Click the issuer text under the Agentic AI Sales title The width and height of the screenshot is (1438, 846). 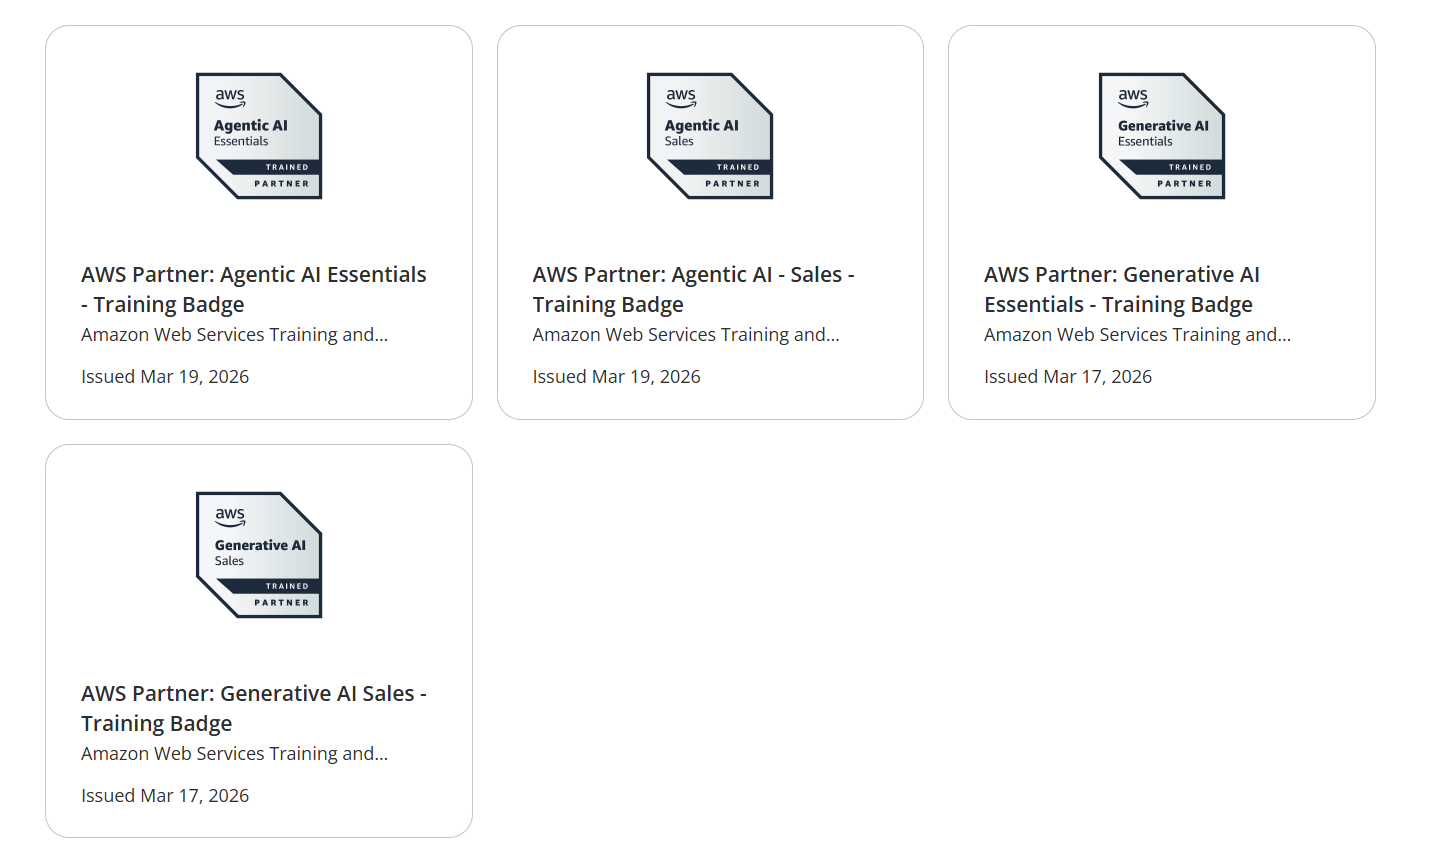(x=686, y=335)
